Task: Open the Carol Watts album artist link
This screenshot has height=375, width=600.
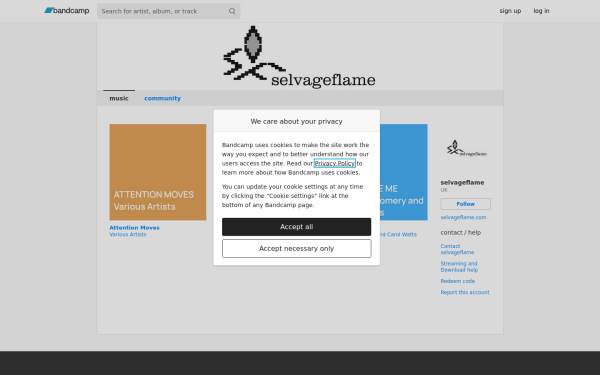Action: pyautogui.click(x=398, y=235)
